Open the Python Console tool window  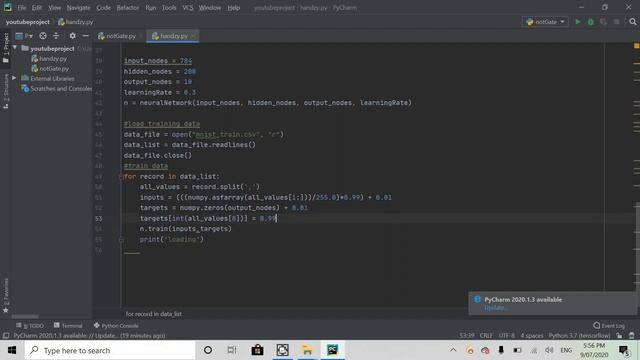[x=116, y=326]
